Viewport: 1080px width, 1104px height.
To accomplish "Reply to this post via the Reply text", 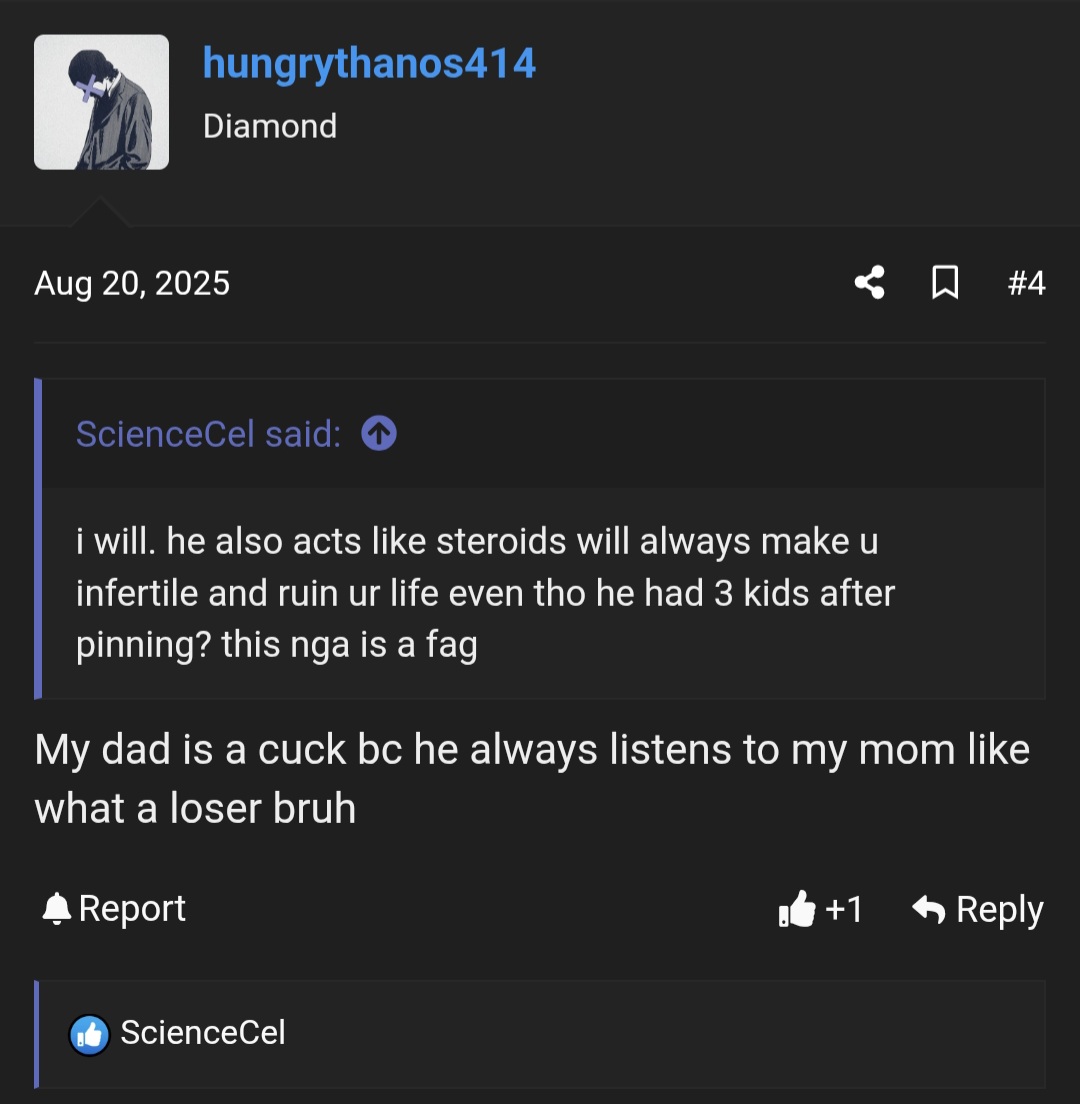I will [x=999, y=910].
